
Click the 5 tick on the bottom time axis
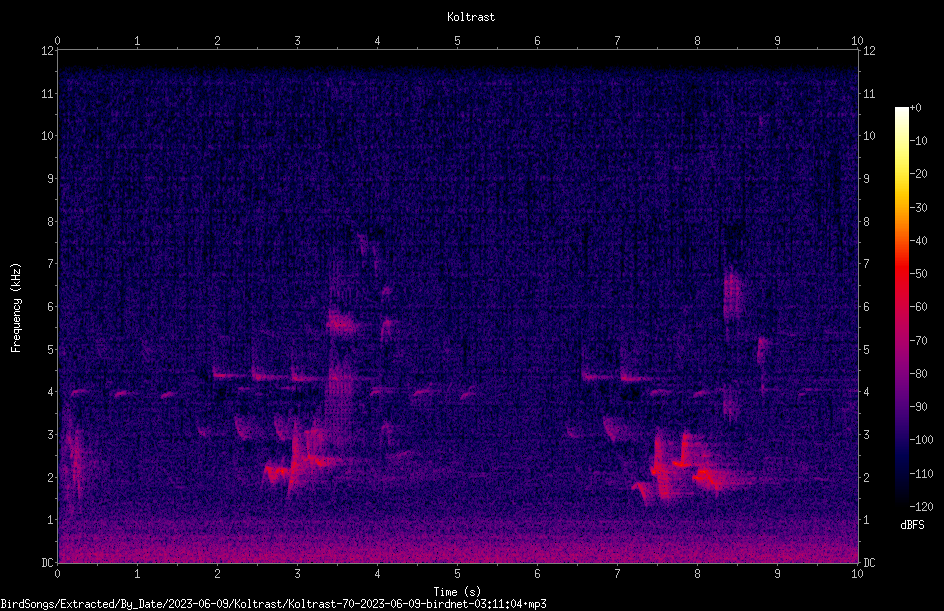pyautogui.click(x=458, y=574)
